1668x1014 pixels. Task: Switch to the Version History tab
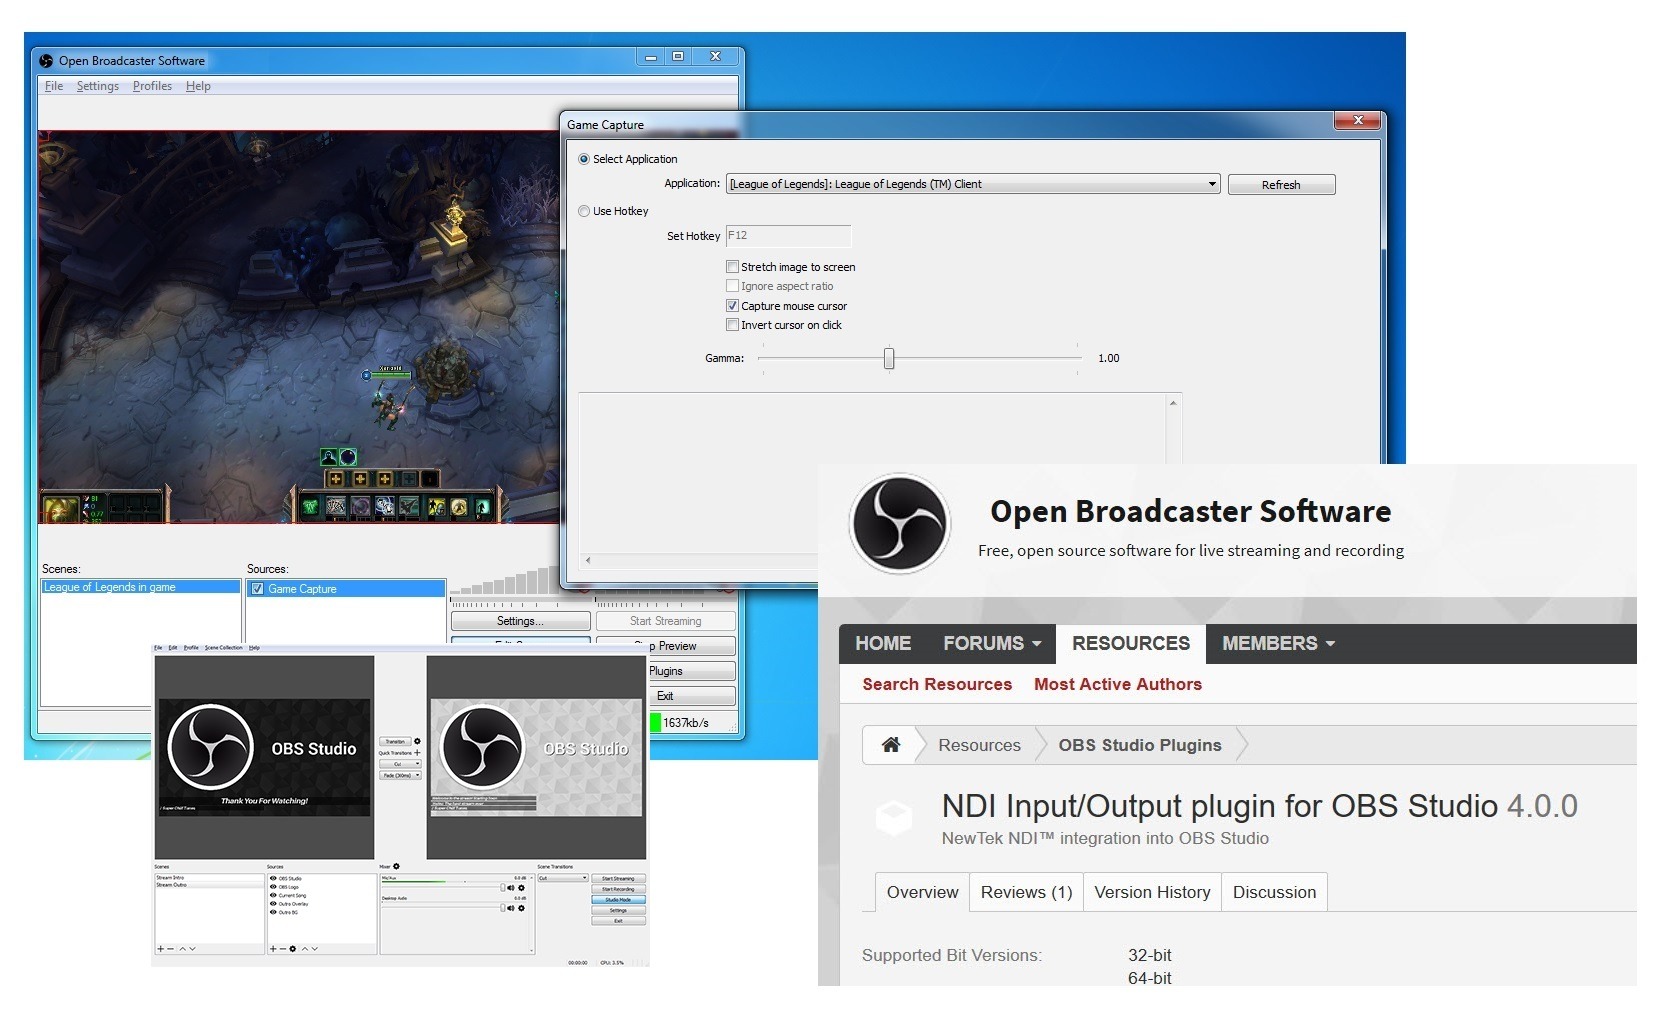click(1152, 892)
